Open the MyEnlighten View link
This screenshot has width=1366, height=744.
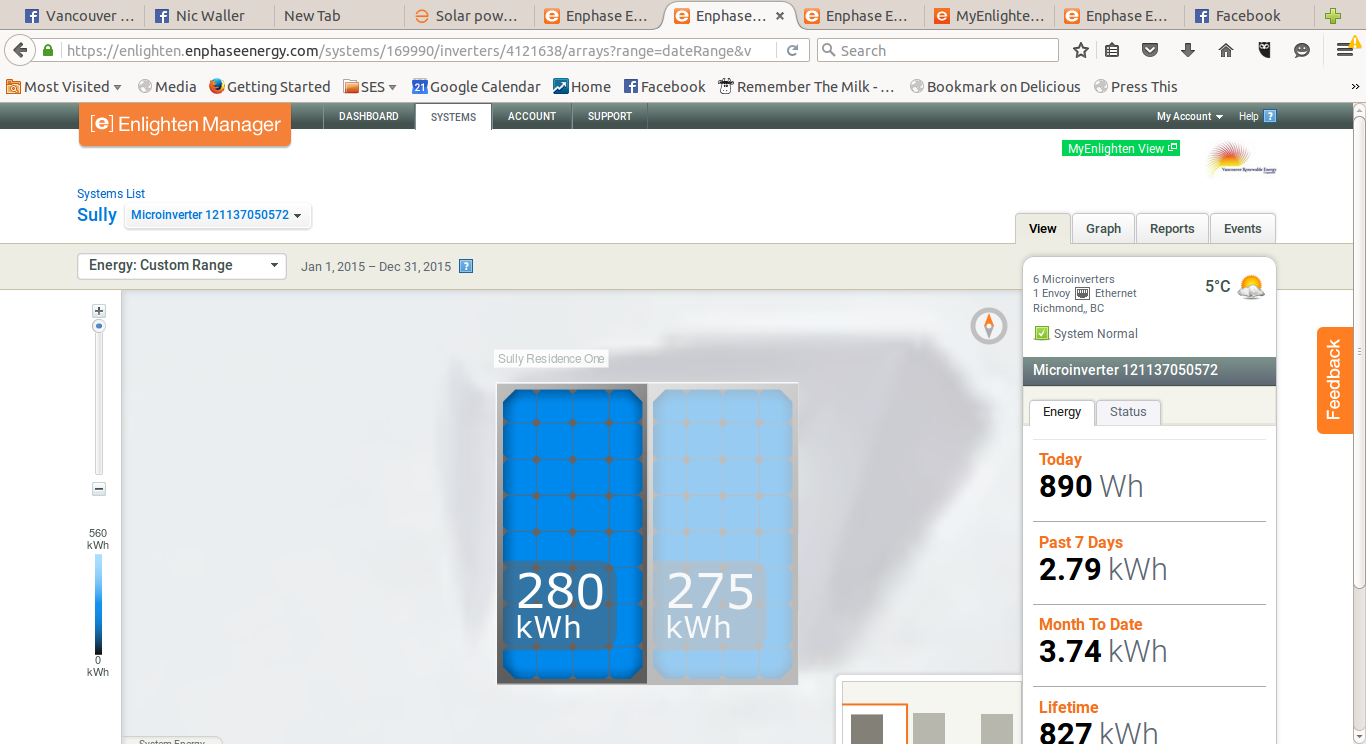[x=1121, y=148]
